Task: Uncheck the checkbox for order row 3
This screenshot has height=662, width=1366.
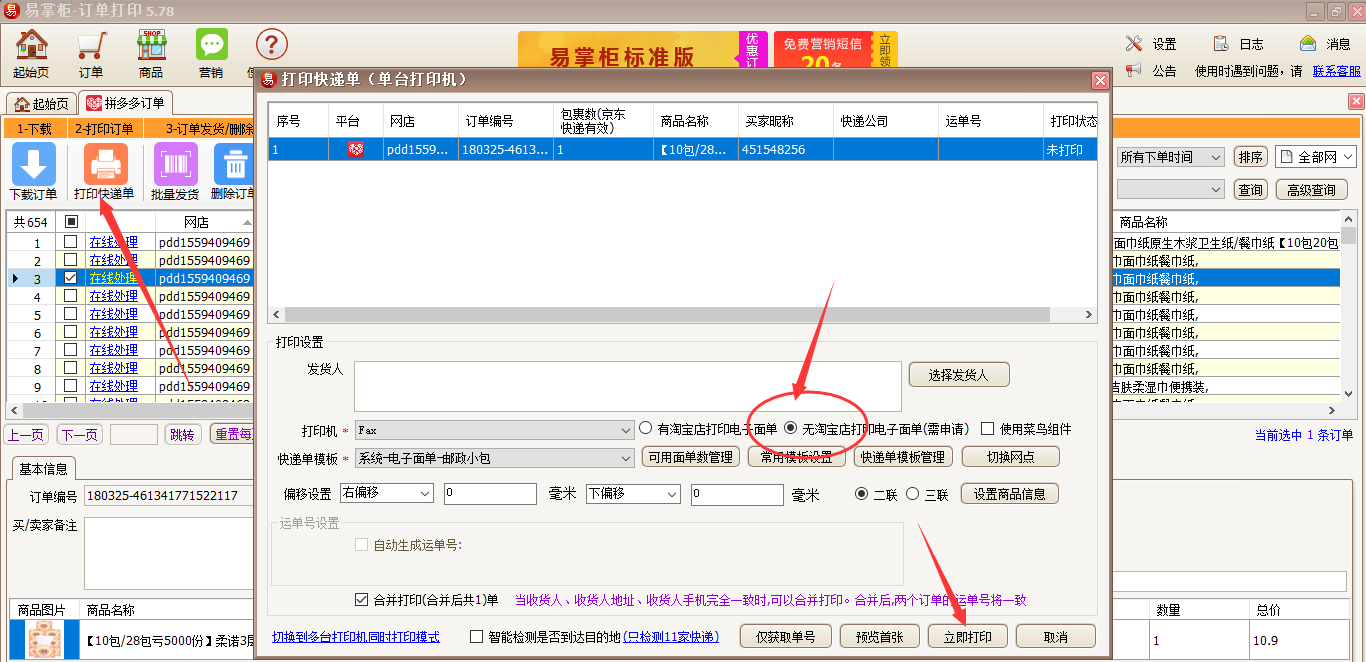Action: click(x=70, y=278)
